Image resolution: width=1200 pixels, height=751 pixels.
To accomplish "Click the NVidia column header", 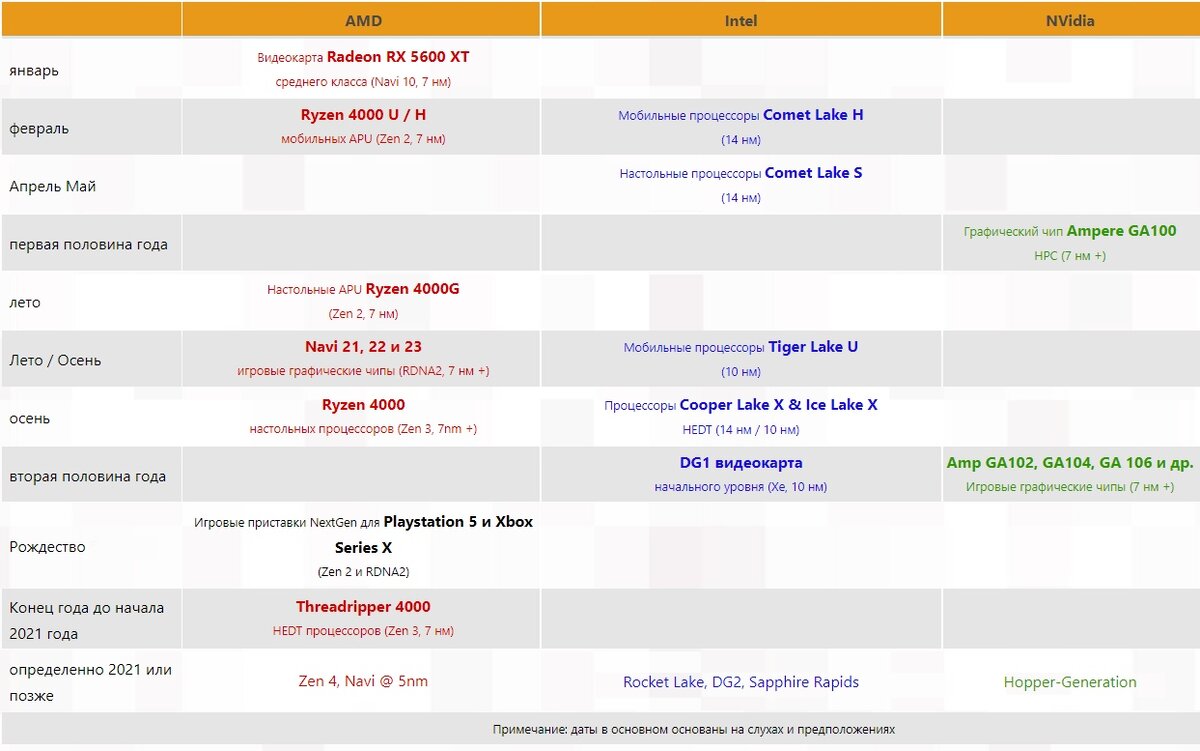I will [x=1071, y=20].
